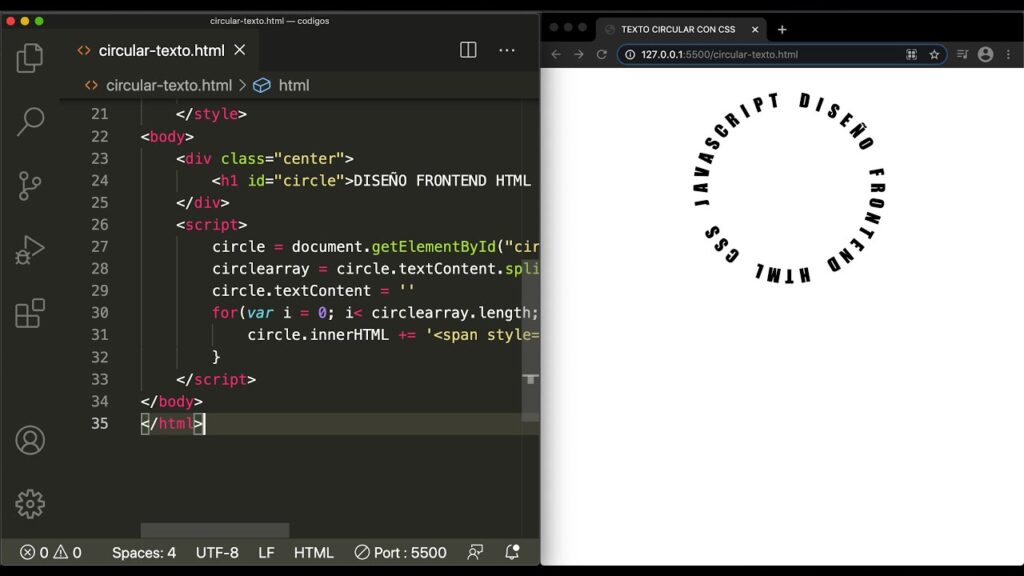This screenshot has width=1024, height=576.
Task: Show errors and warnings in status bar
Action: (51, 553)
